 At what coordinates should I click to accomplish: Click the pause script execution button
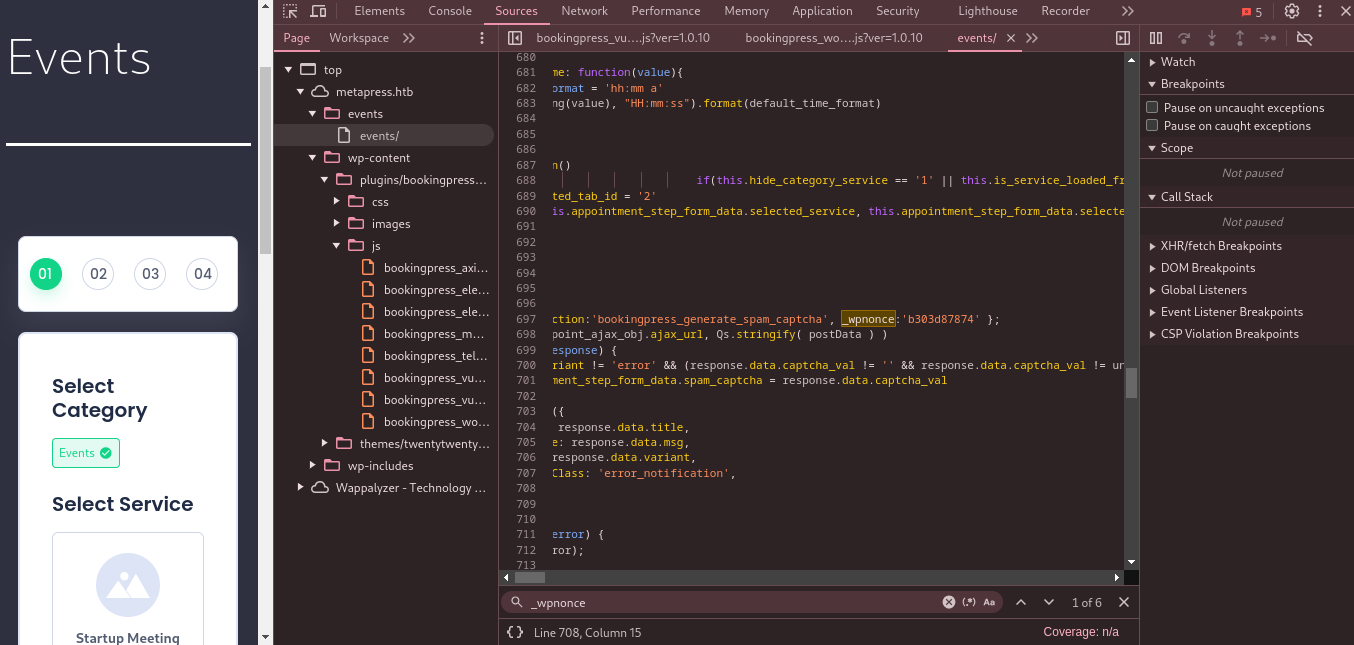[1156, 38]
